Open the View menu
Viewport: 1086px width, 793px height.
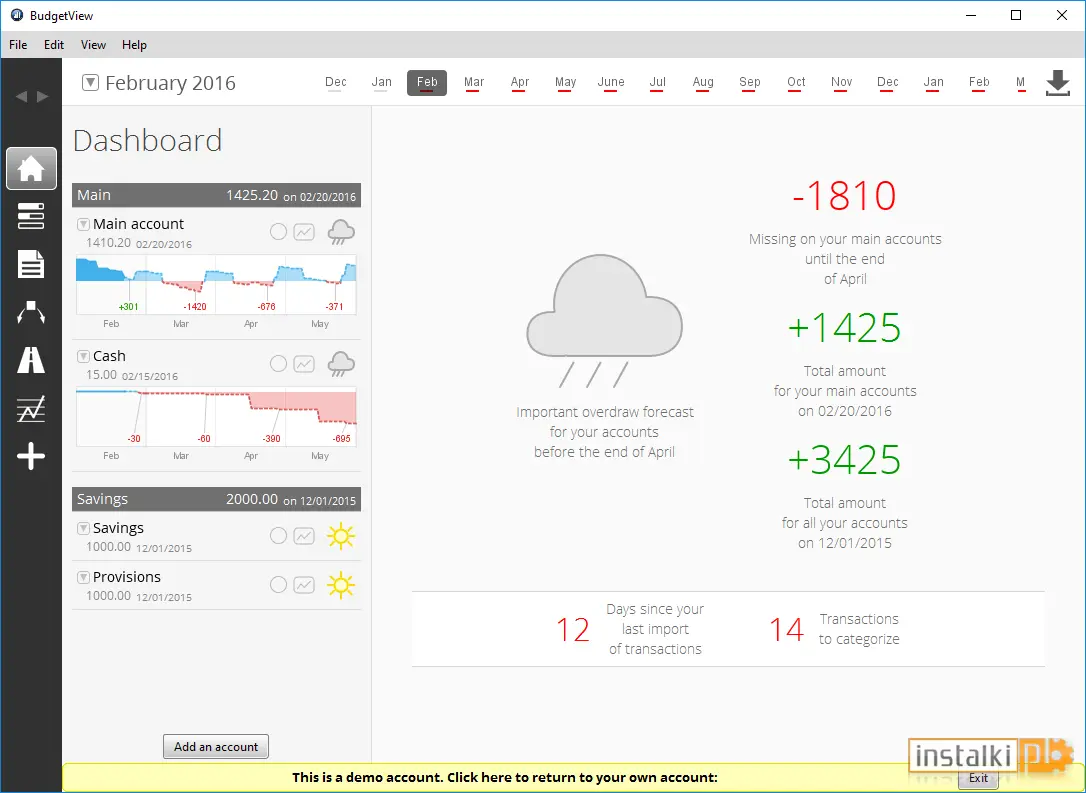(93, 45)
